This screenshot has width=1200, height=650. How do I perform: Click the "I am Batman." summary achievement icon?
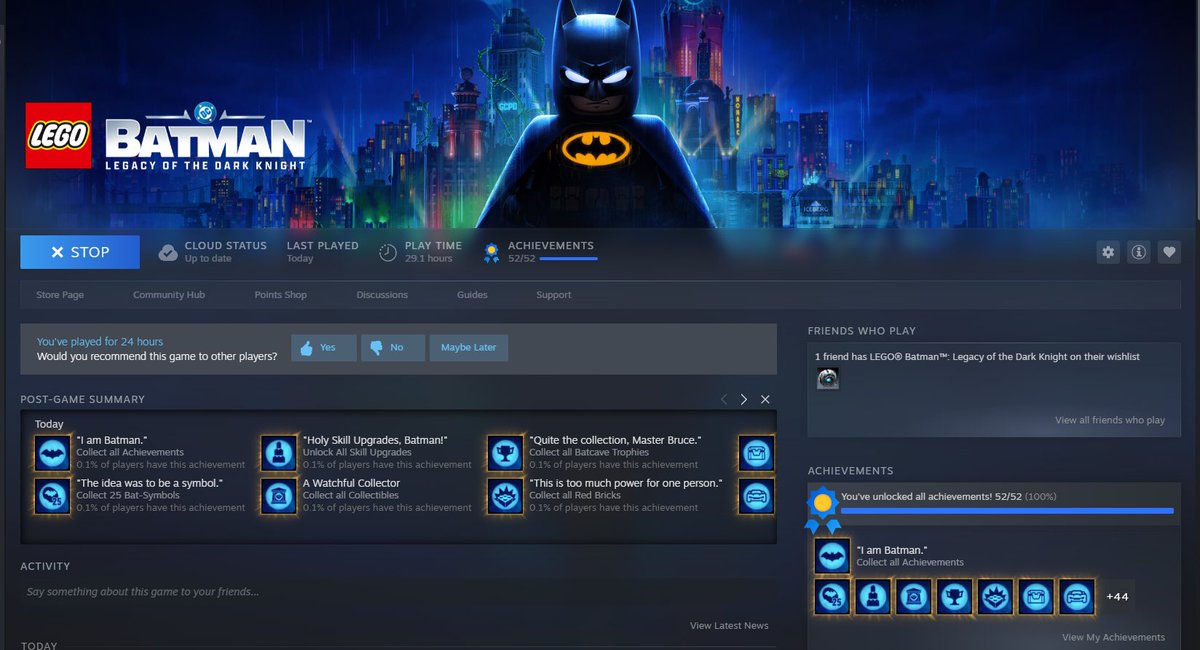(x=52, y=453)
